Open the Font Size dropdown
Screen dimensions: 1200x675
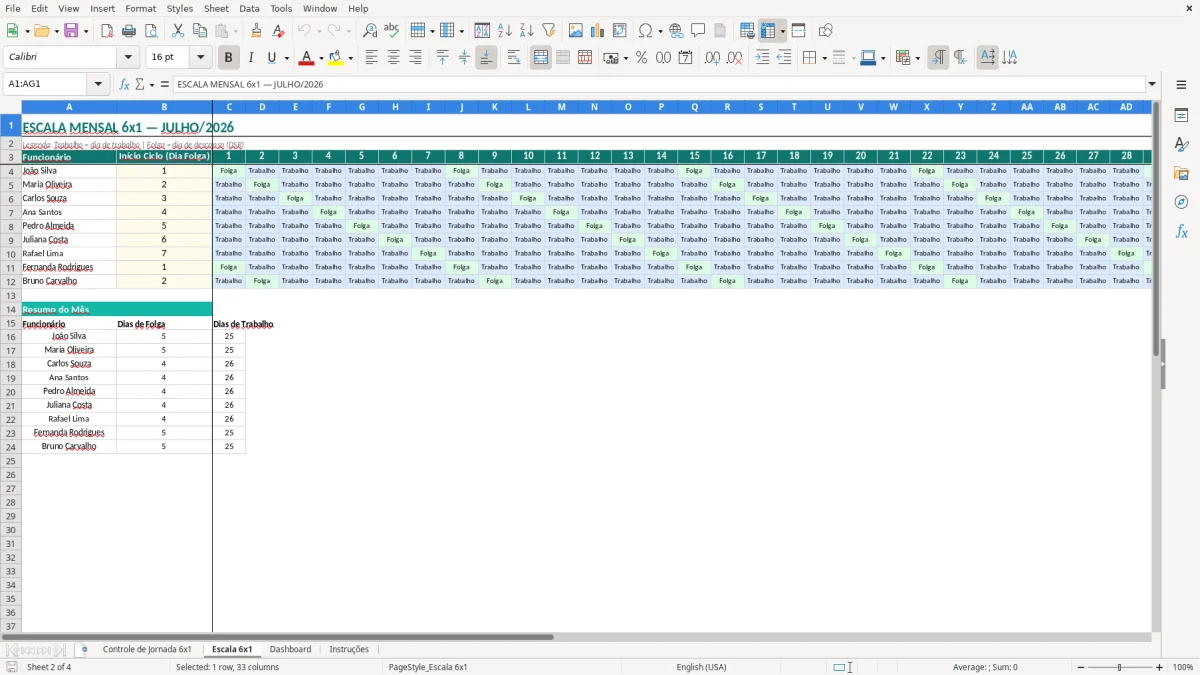pos(200,58)
